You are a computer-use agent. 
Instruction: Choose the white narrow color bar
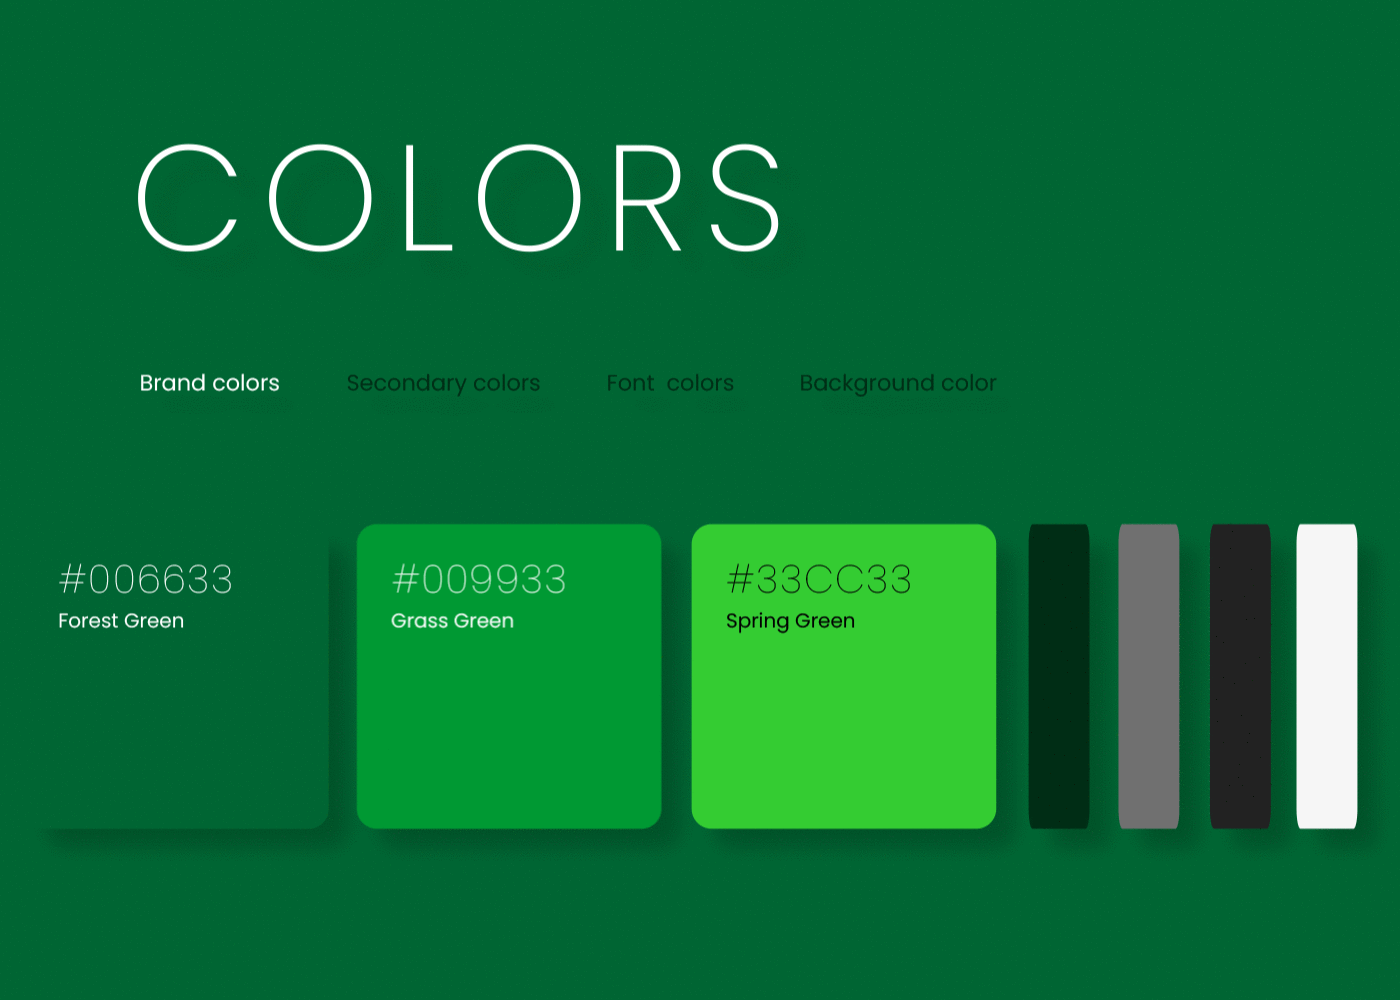click(1326, 676)
